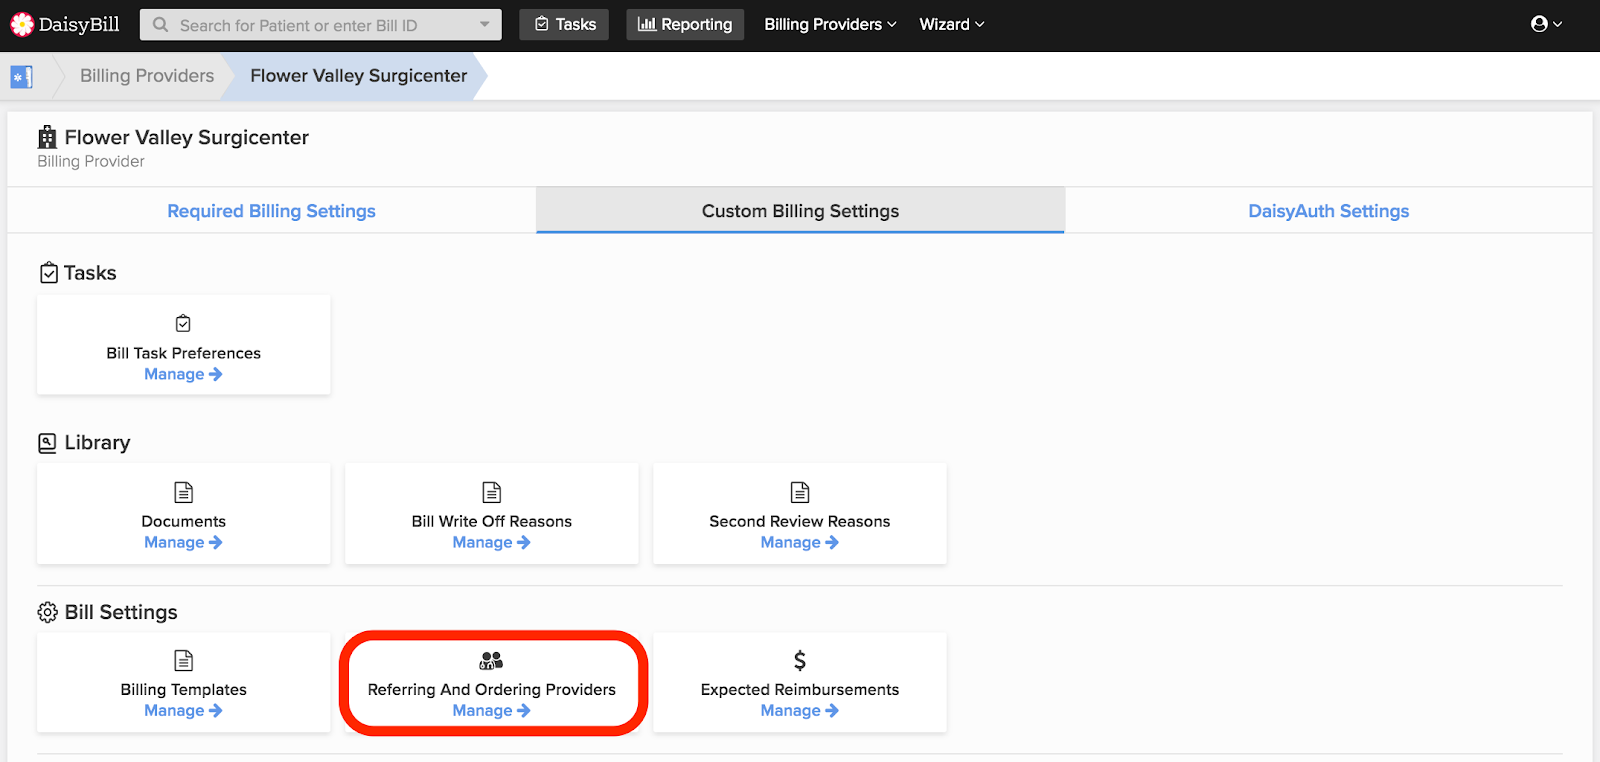Image resolution: width=1600 pixels, height=762 pixels.
Task: Click the 'Expected Reimbursements' card title
Action: 800,689
